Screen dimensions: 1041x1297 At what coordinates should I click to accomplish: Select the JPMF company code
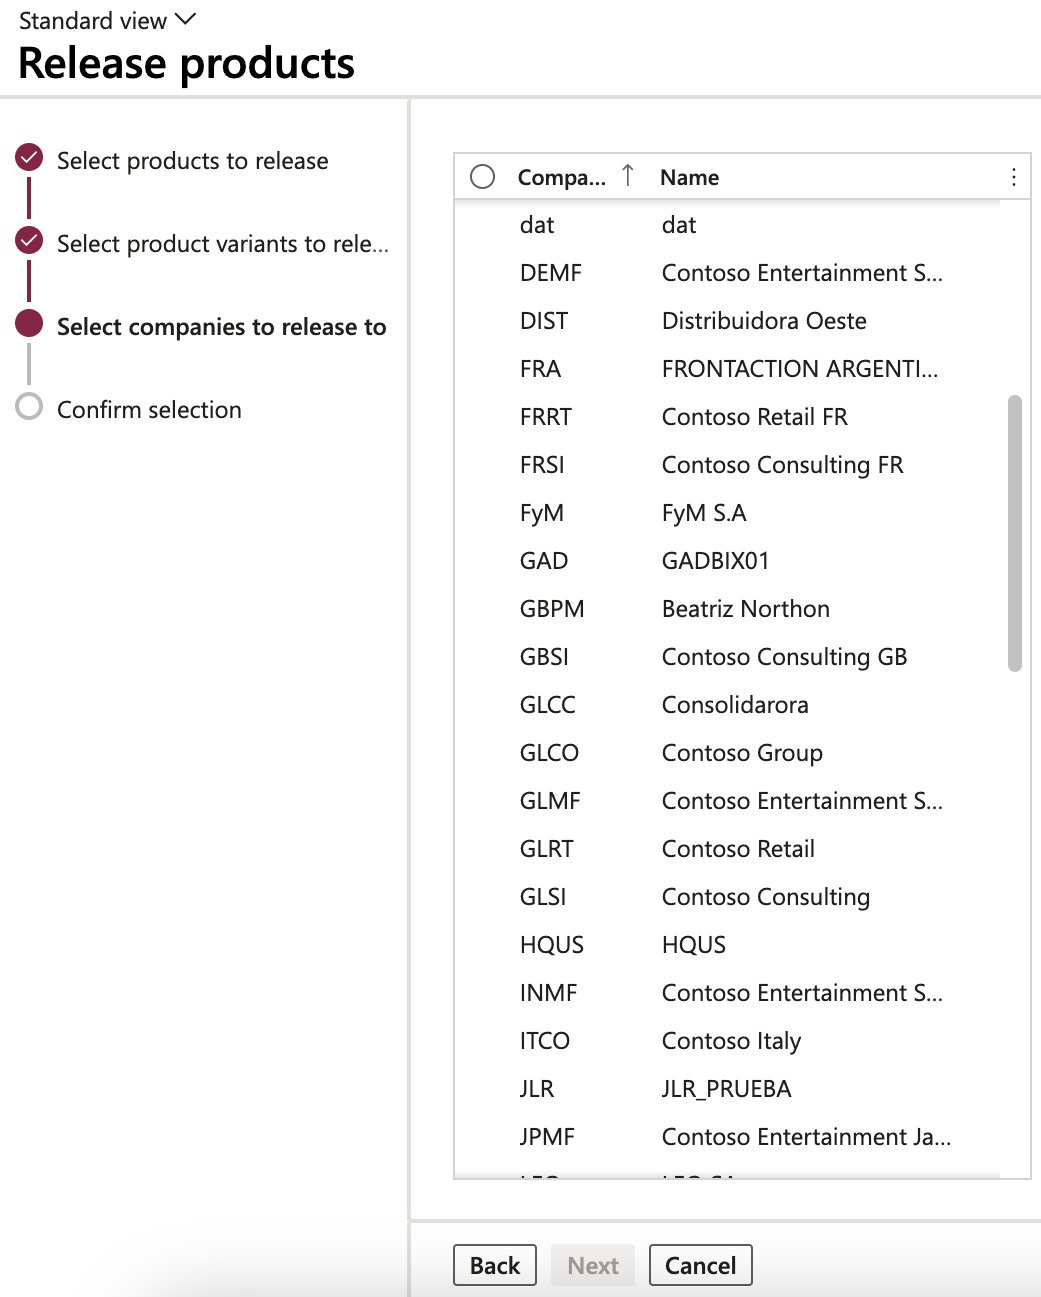547,1137
